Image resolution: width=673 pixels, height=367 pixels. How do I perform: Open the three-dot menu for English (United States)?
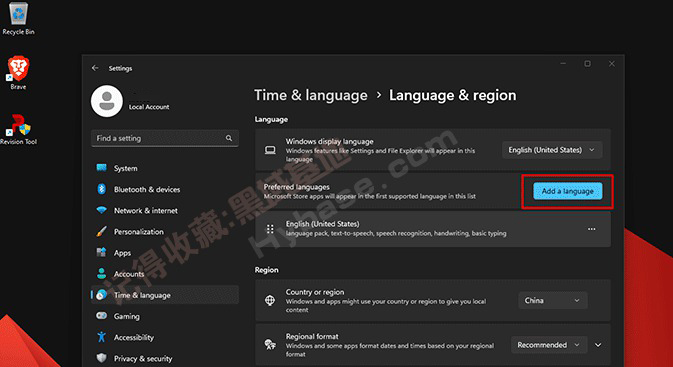(x=591, y=229)
